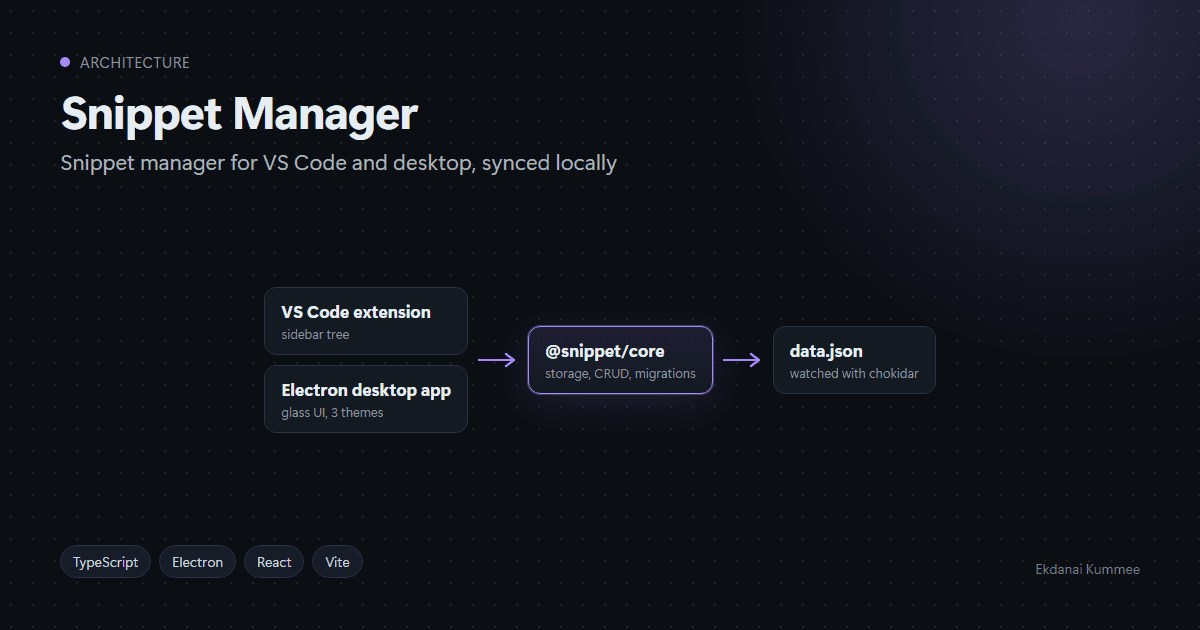The height and width of the screenshot is (630, 1200).
Task: Click the author name Ekdanai Kummee
Action: pos(1087,569)
